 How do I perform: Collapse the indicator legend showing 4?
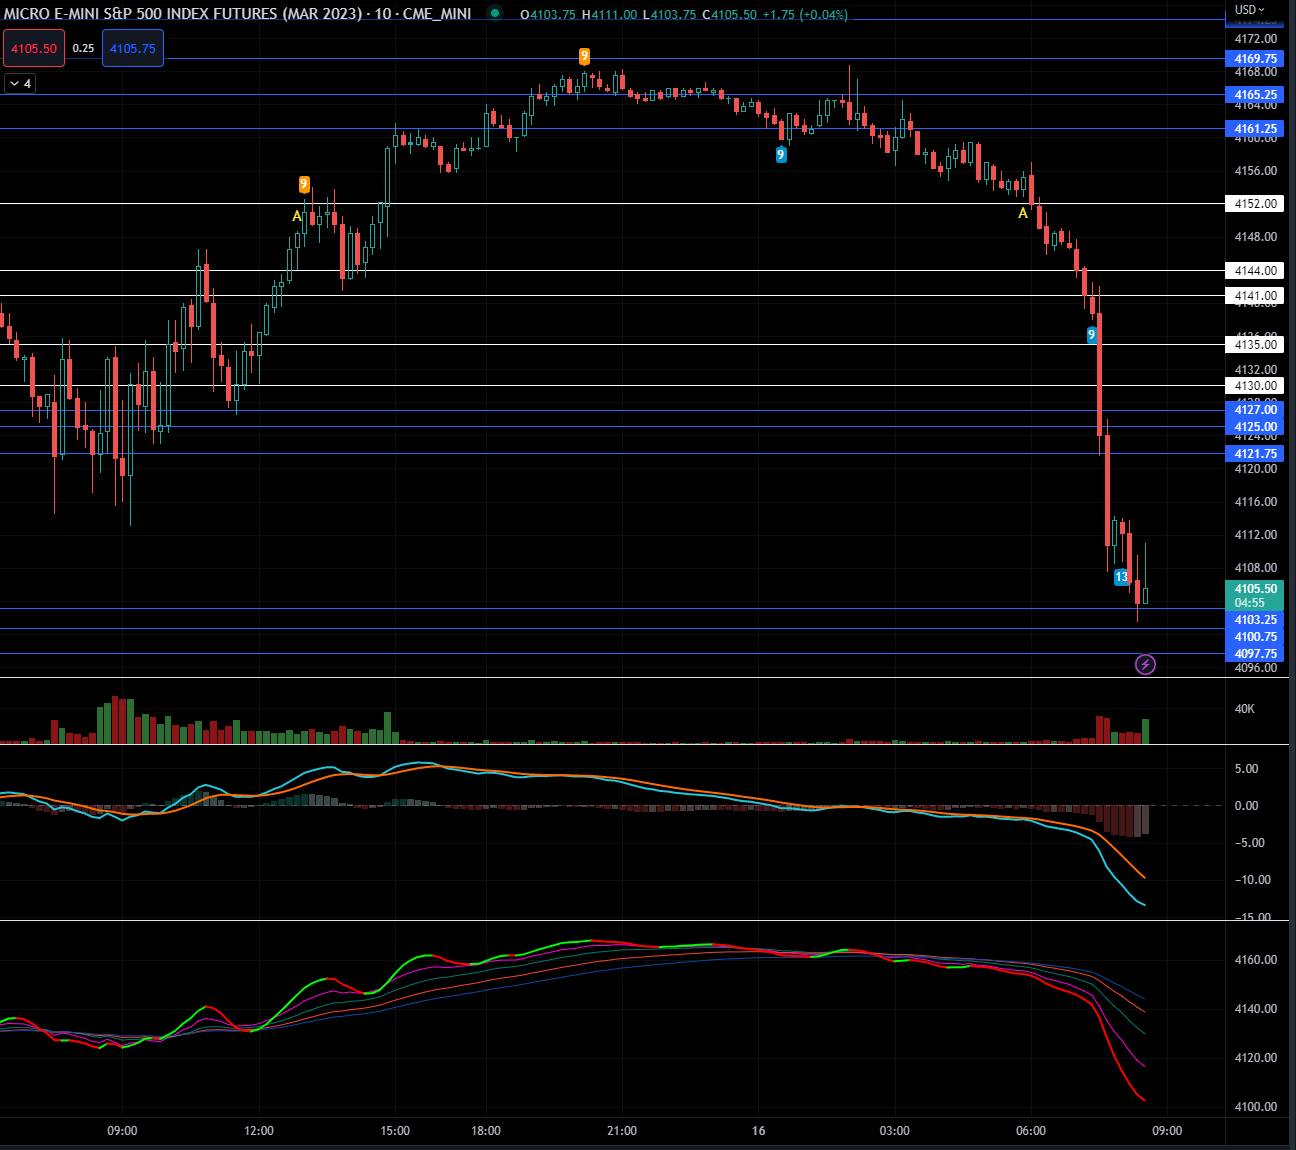pos(20,84)
